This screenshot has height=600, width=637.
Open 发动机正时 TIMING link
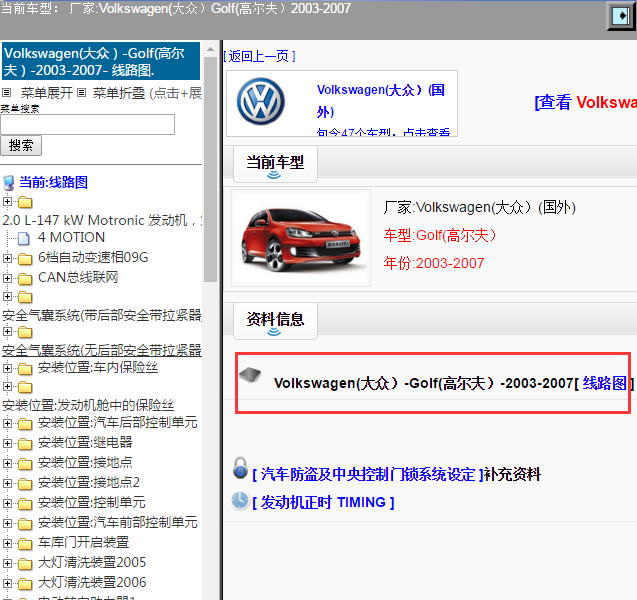coord(323,503)
